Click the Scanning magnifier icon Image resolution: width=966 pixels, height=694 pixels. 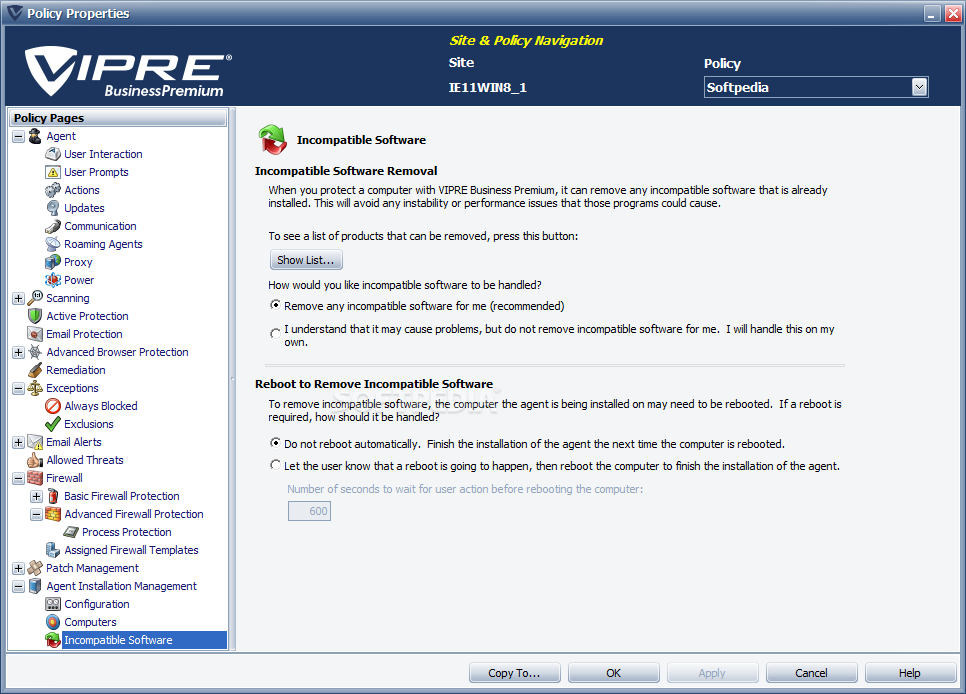(x=35, y=298)
